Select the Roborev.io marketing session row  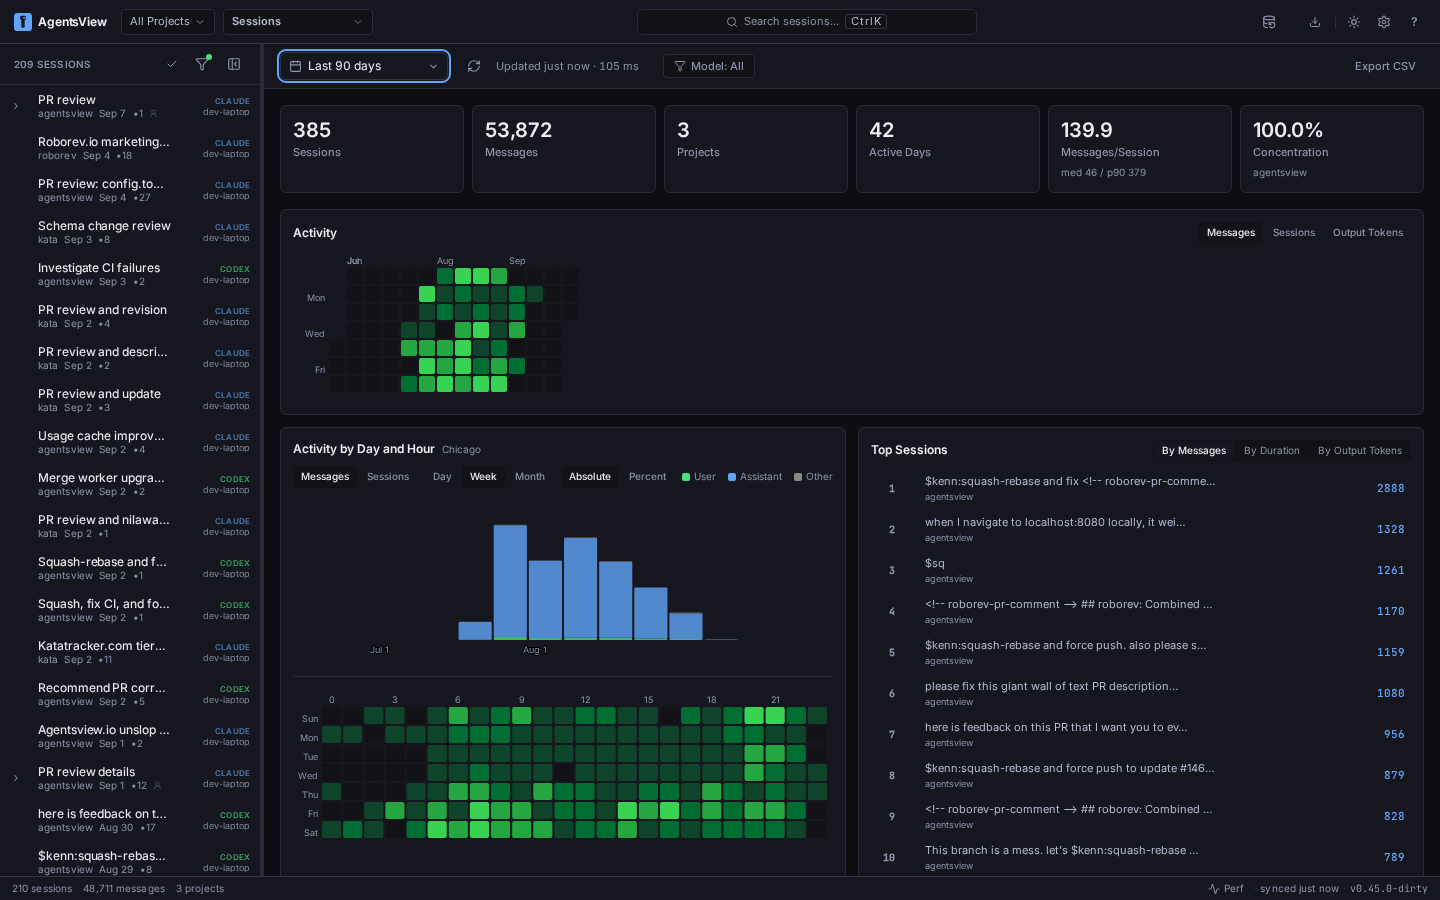point(131,148)
